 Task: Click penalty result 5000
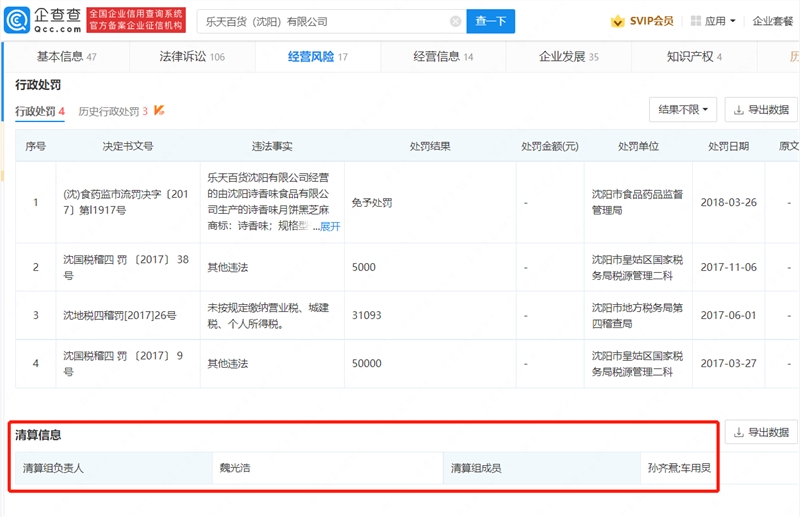pyautogui.click(x=363, y=267)
